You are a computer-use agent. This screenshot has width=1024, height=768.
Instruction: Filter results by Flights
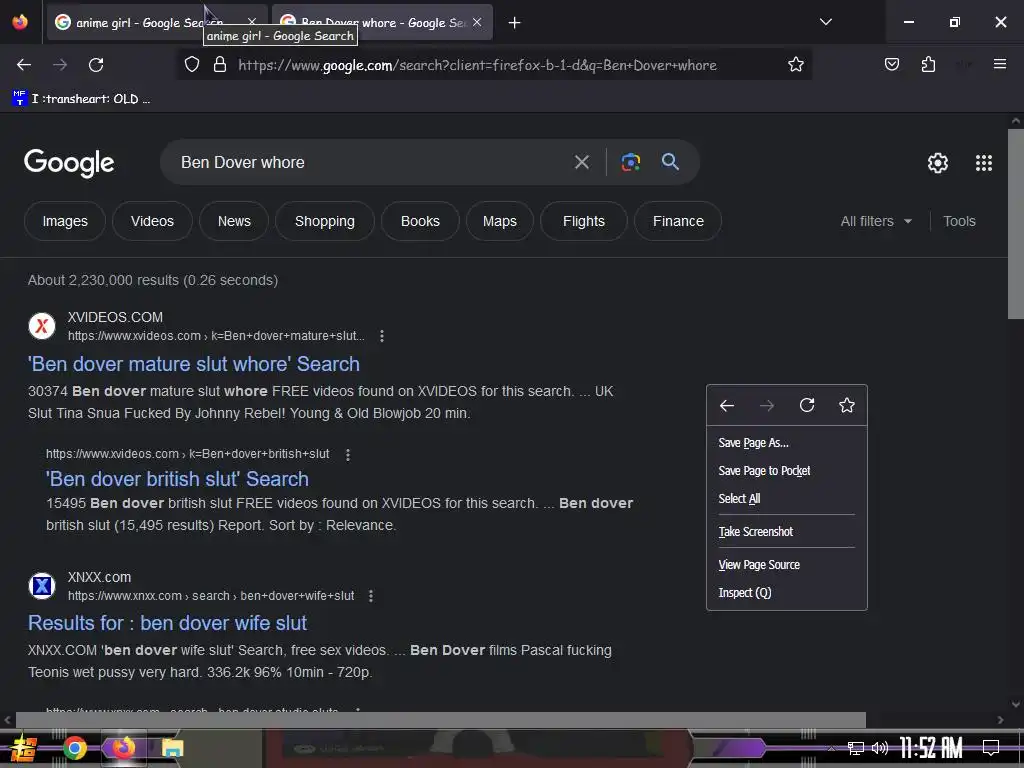(584, 221)
